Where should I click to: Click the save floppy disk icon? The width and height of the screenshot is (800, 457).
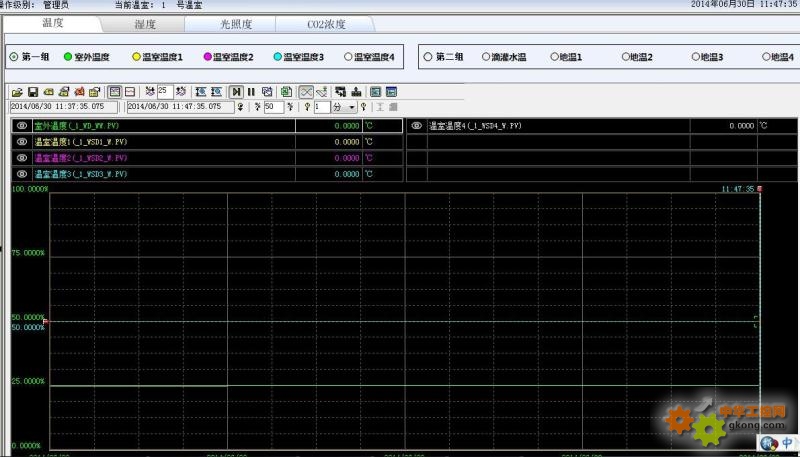pyautogui.click(x=32, y=91)
